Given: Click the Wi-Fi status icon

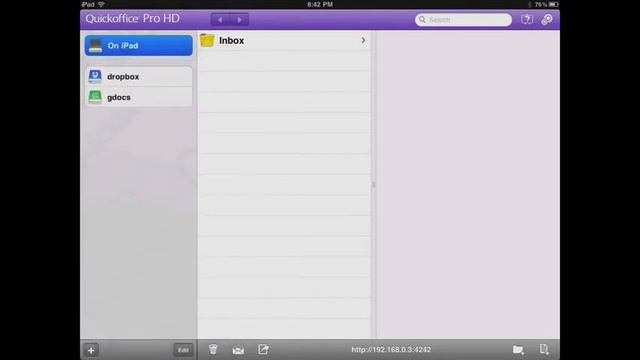Looking at the screenshot, I should pyautogui.click(x=101, y=4).
